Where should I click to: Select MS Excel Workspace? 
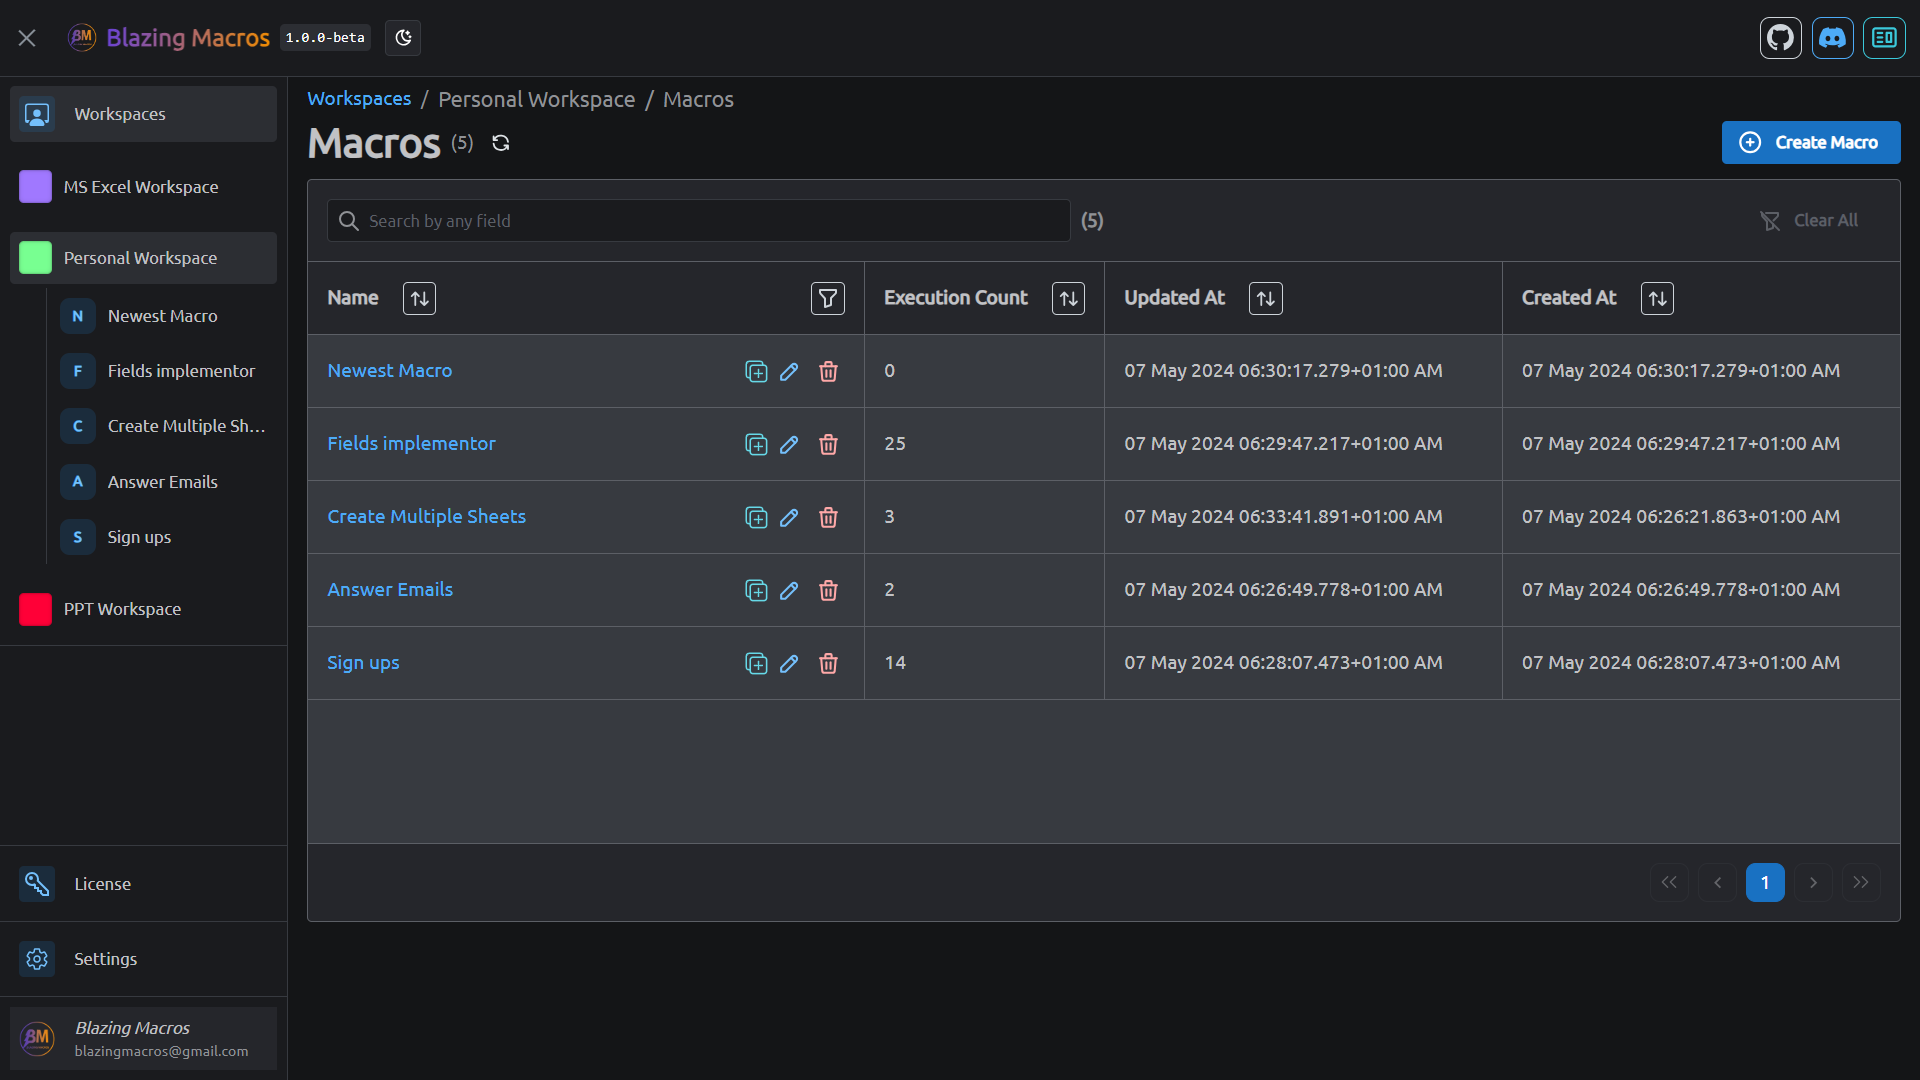(144, 187)
